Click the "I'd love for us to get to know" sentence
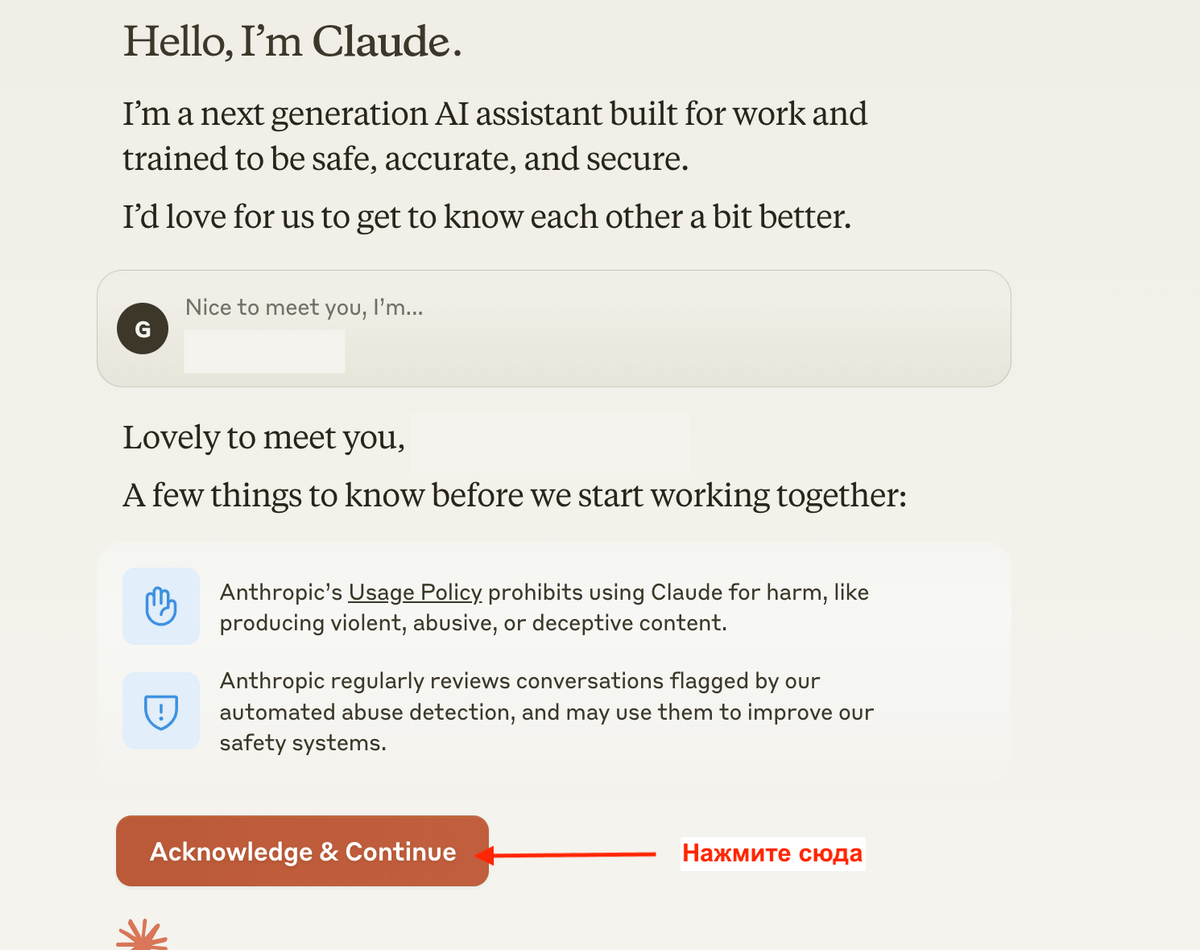The height and width of the screenshot is (950, 1200). coord(487,217)
